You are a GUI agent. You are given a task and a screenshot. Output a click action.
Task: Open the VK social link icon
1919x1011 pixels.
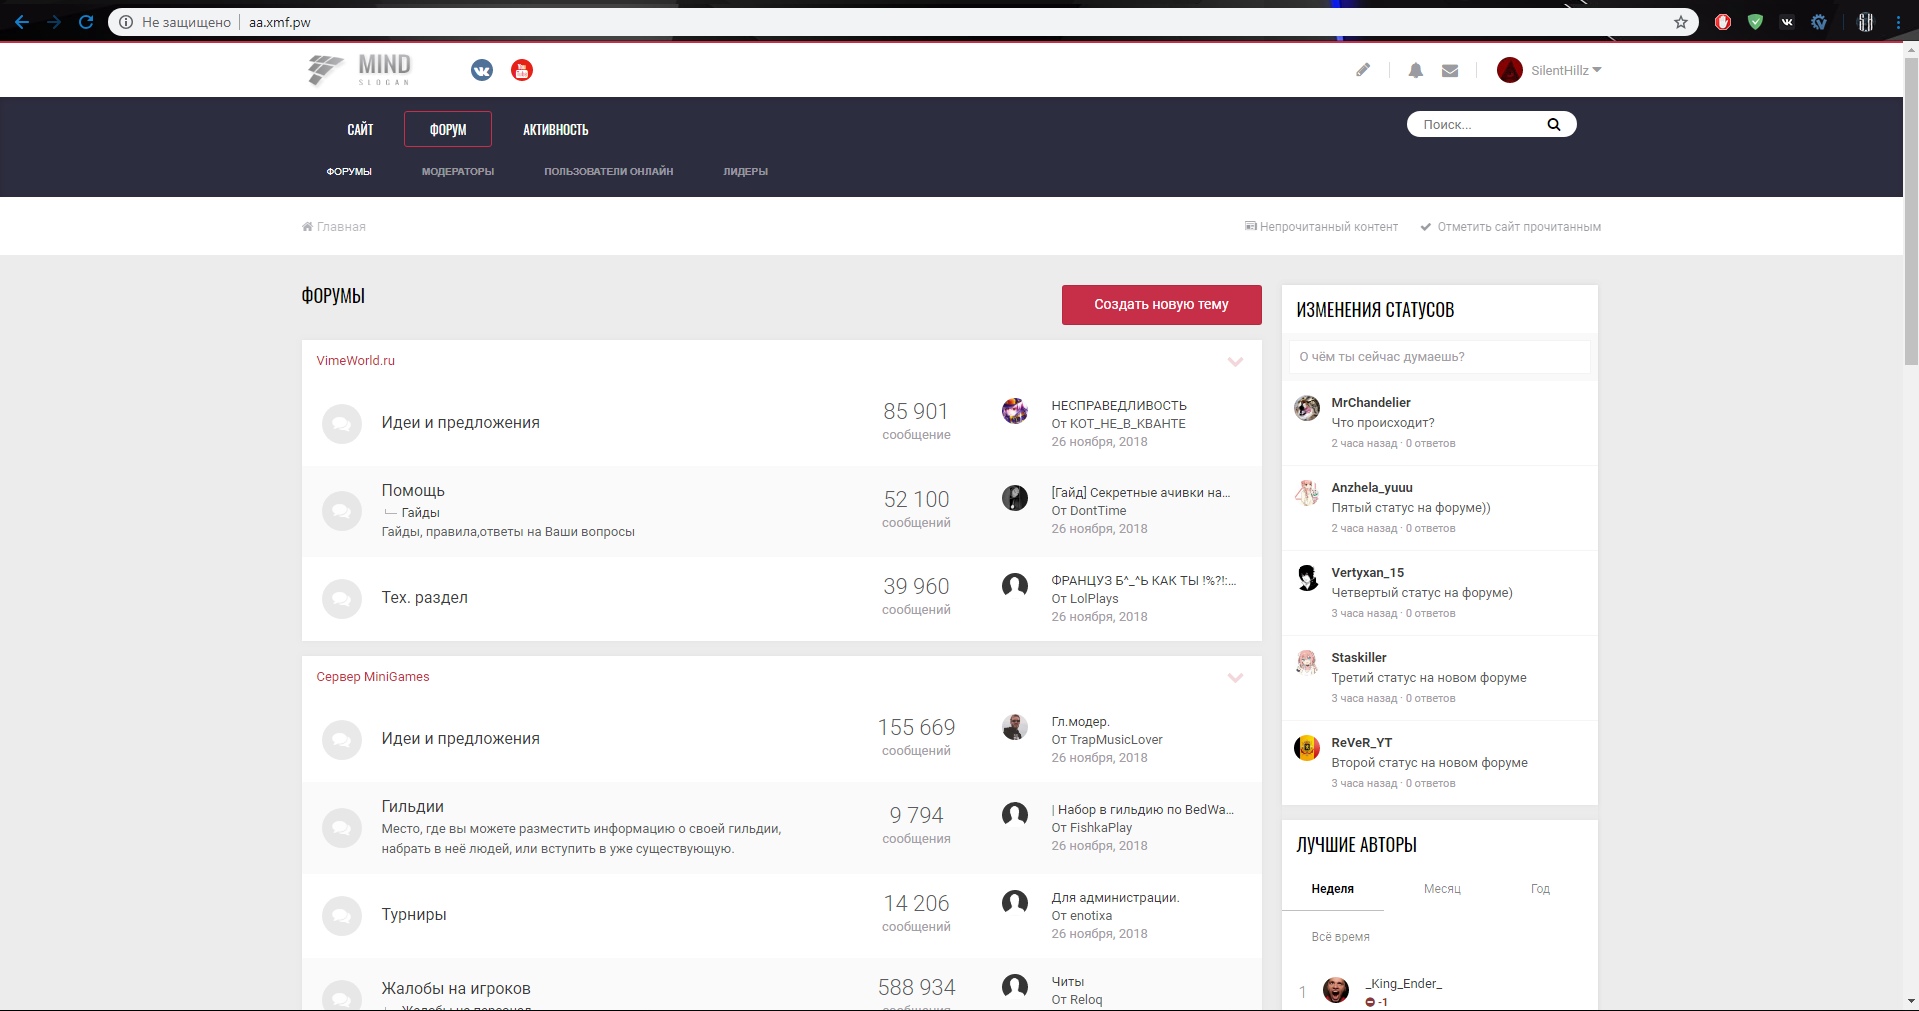coord(482,70)
